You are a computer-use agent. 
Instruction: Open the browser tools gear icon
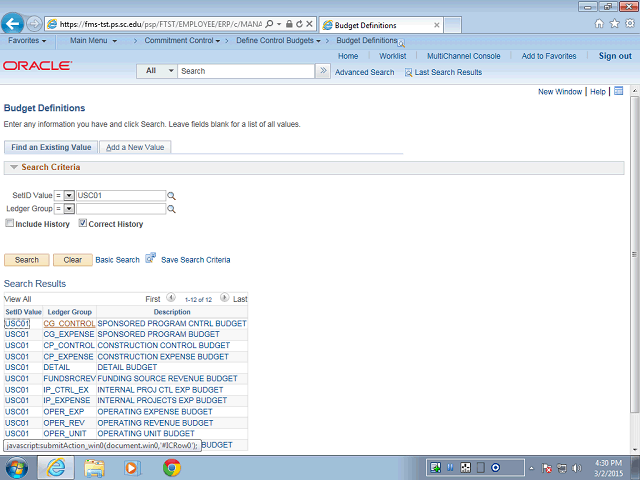(x=630, y=24)
